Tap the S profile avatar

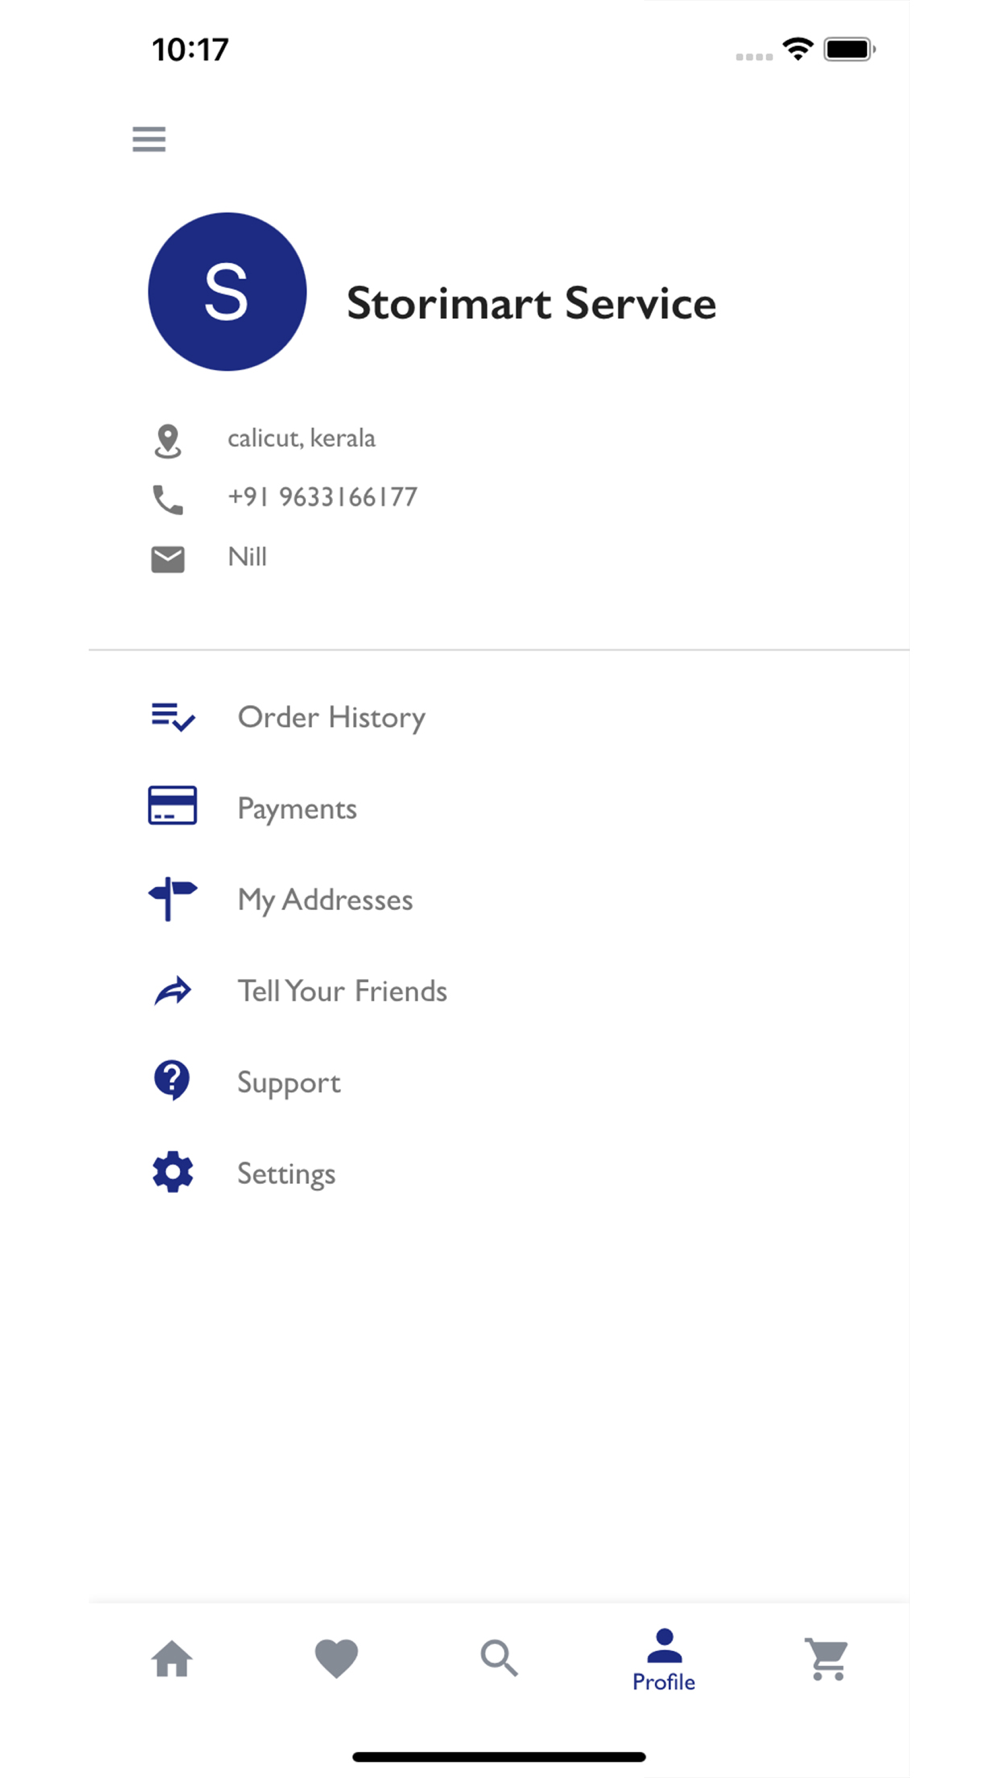point(227,291)
